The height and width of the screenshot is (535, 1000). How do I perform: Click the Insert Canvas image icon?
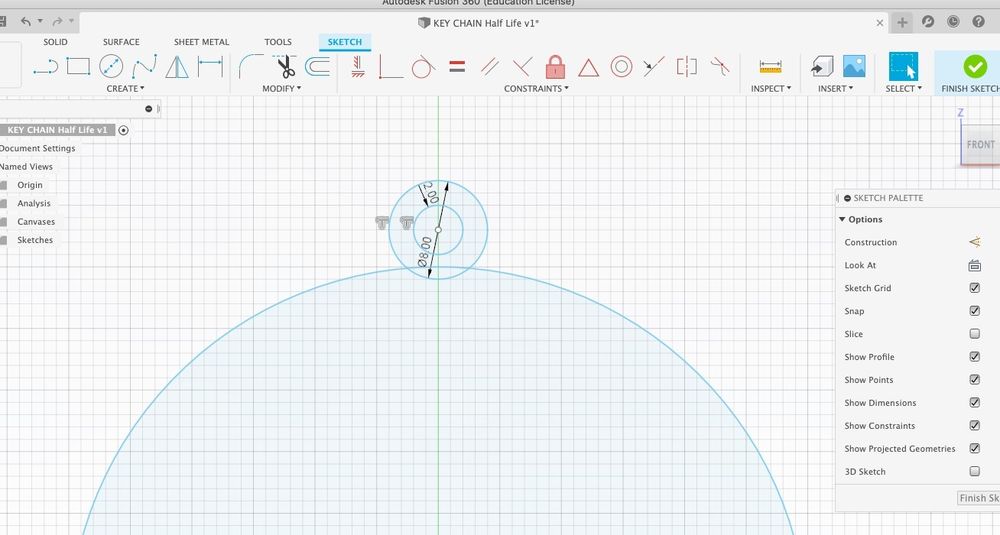854,66
